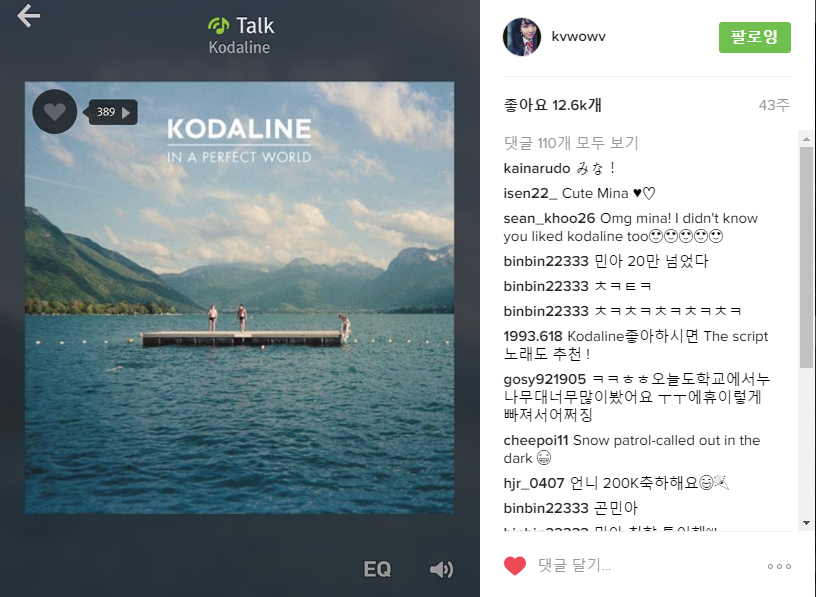The height and width of the screenshot is (597, 816).
Task: Click the green music note logo
Action: 219,25
